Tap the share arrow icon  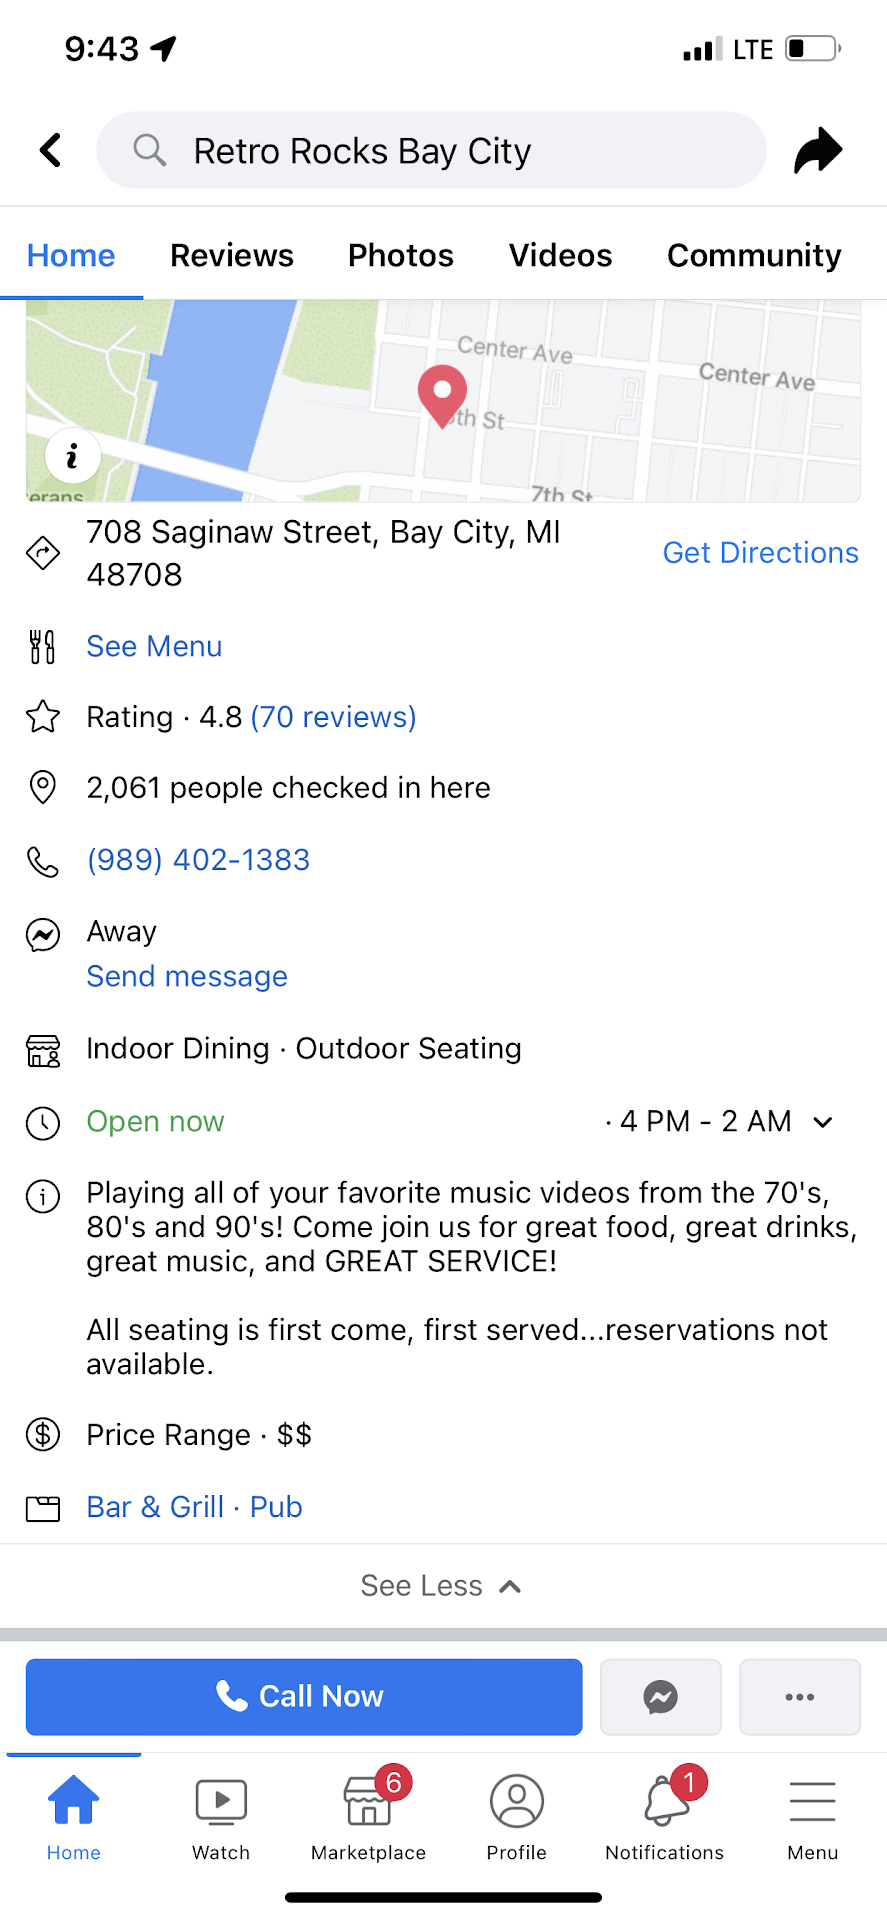pyautogui.click(x=818, y=151)
